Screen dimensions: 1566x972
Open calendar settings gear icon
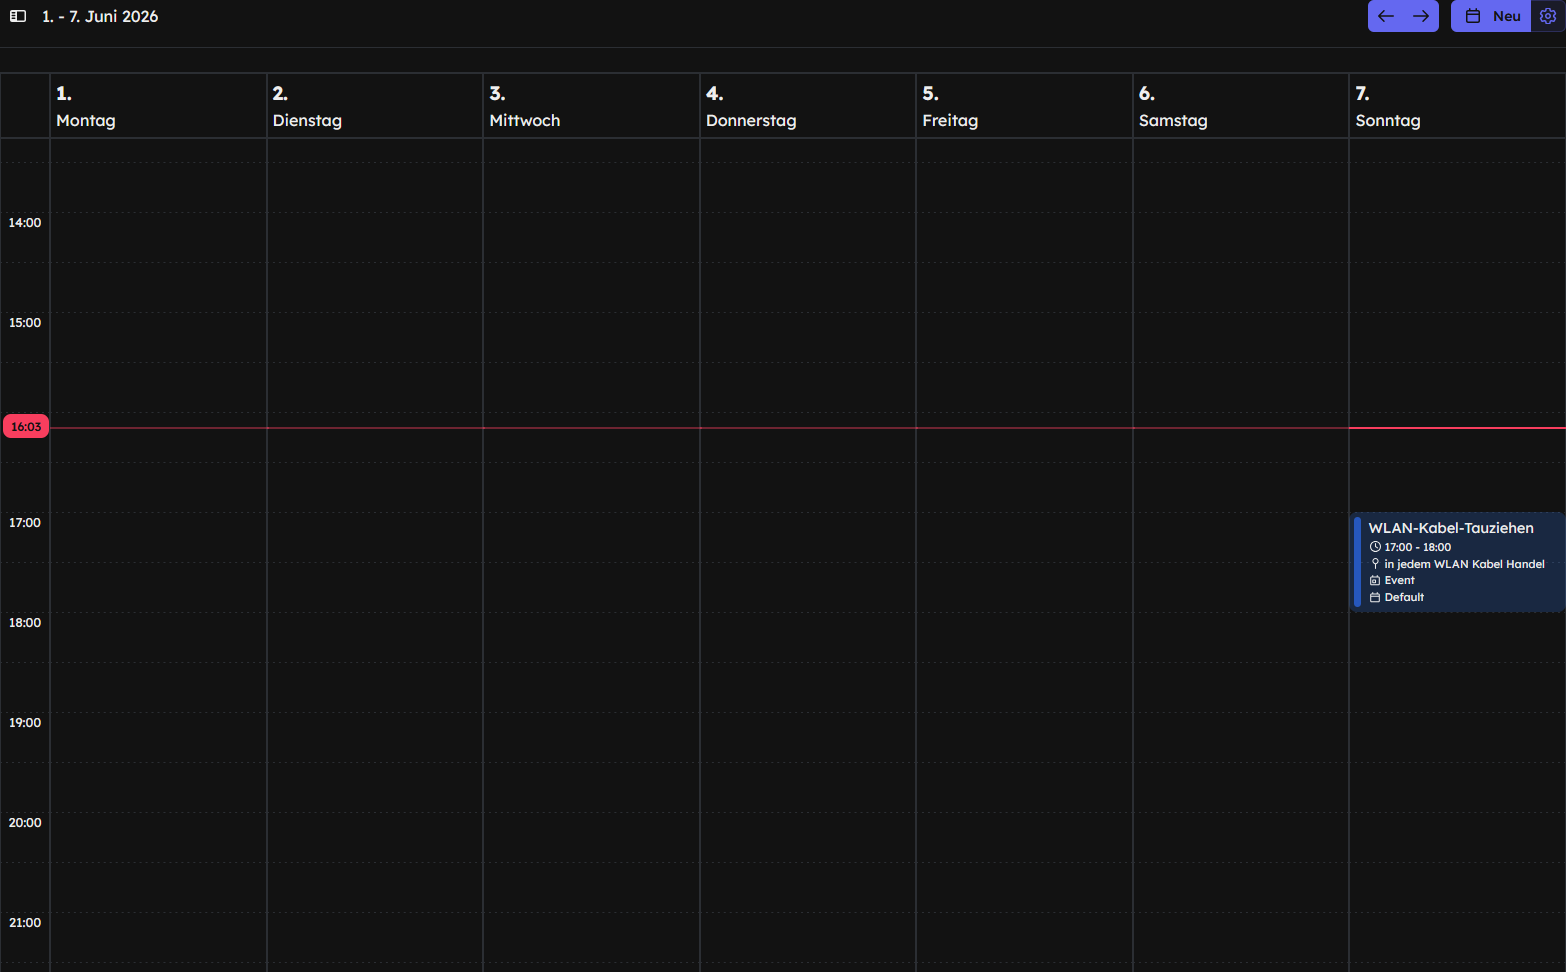point(1548,16)
